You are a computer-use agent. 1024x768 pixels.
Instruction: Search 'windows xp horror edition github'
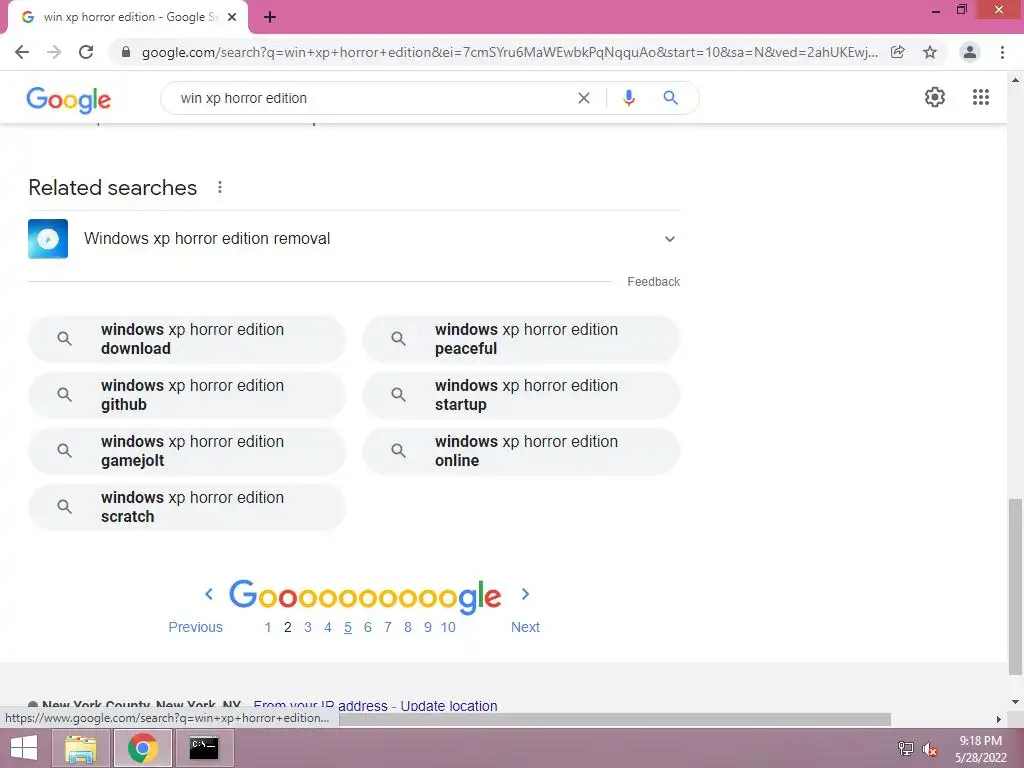coord(187,395)
